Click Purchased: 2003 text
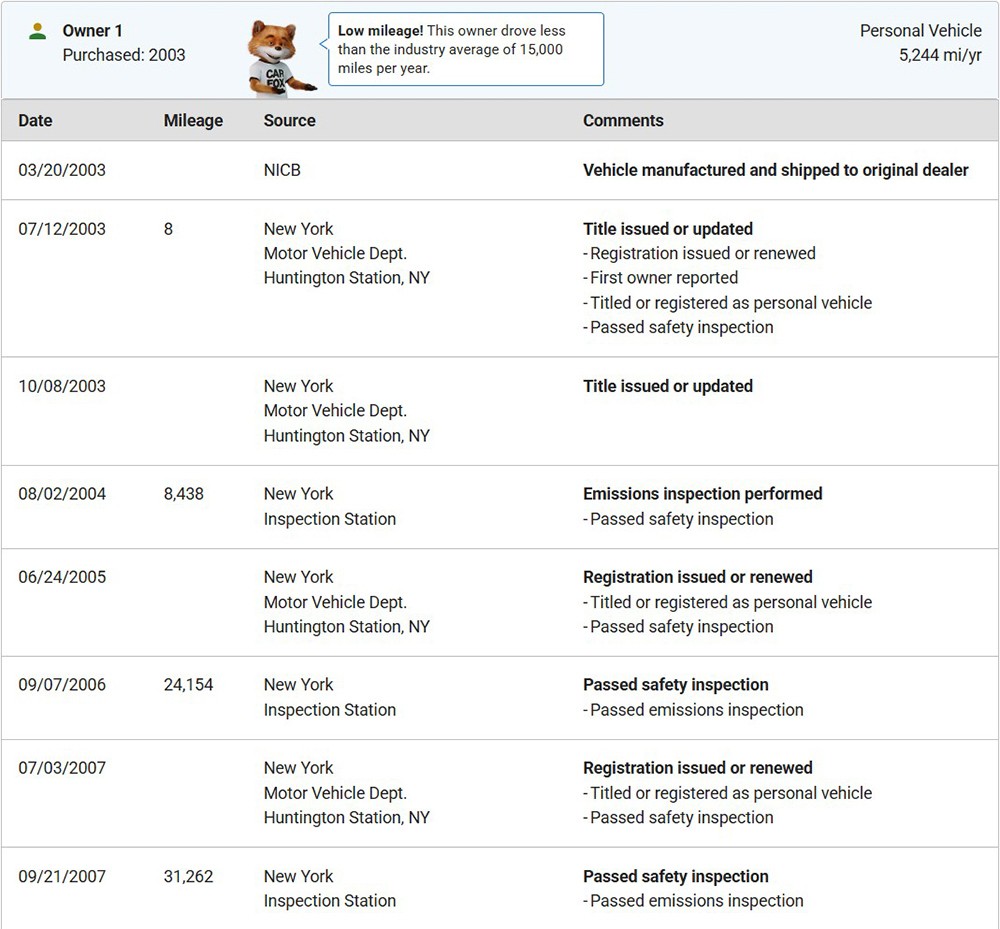Screen dimensions: 1000x929 pos(124,55)
